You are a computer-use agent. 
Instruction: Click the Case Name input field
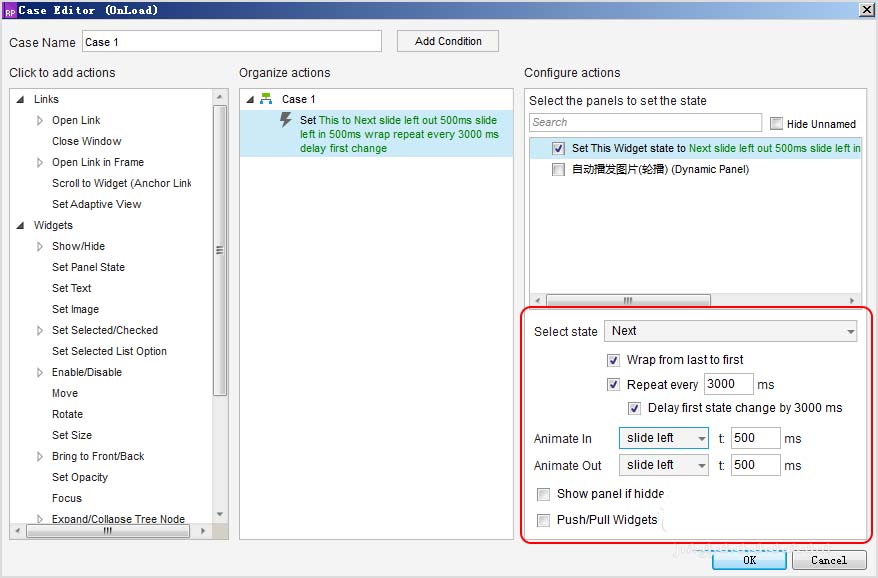tap(232, 41)
